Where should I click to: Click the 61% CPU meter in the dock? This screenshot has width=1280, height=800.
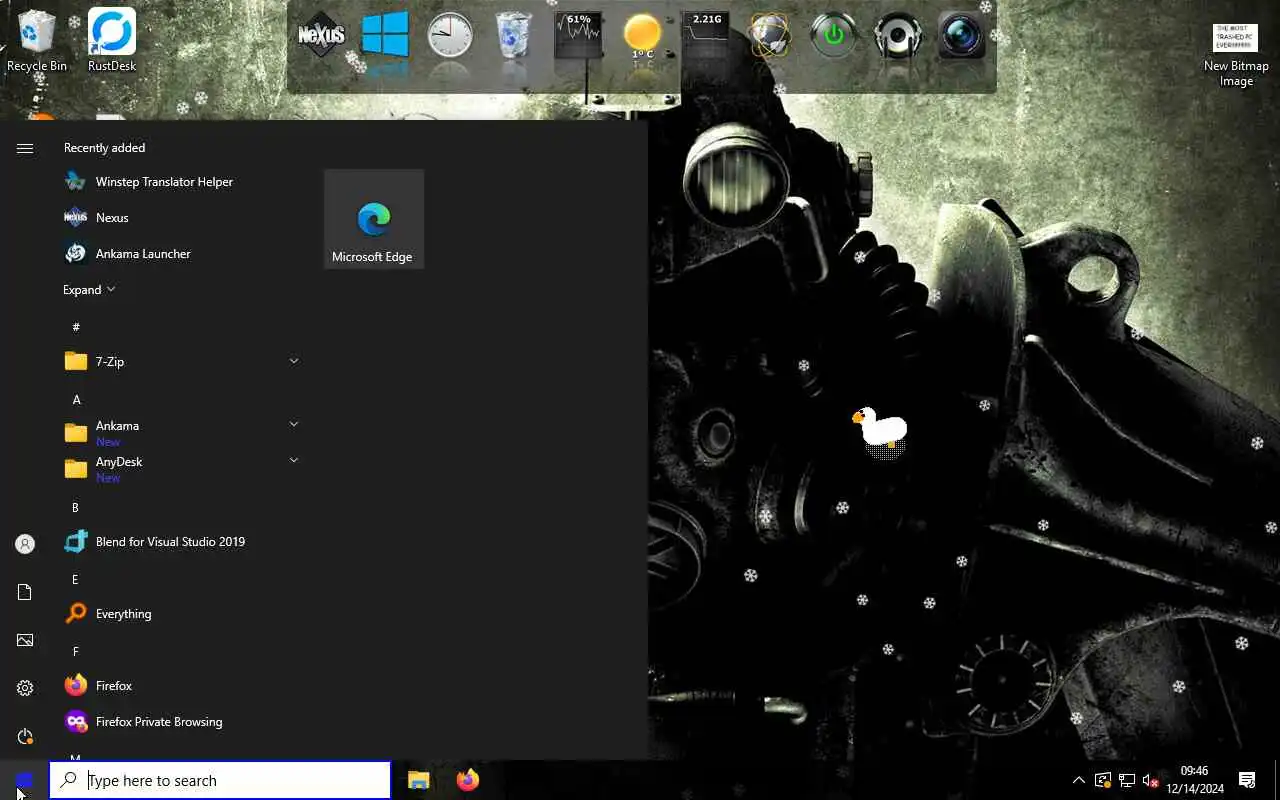point(578,36)
